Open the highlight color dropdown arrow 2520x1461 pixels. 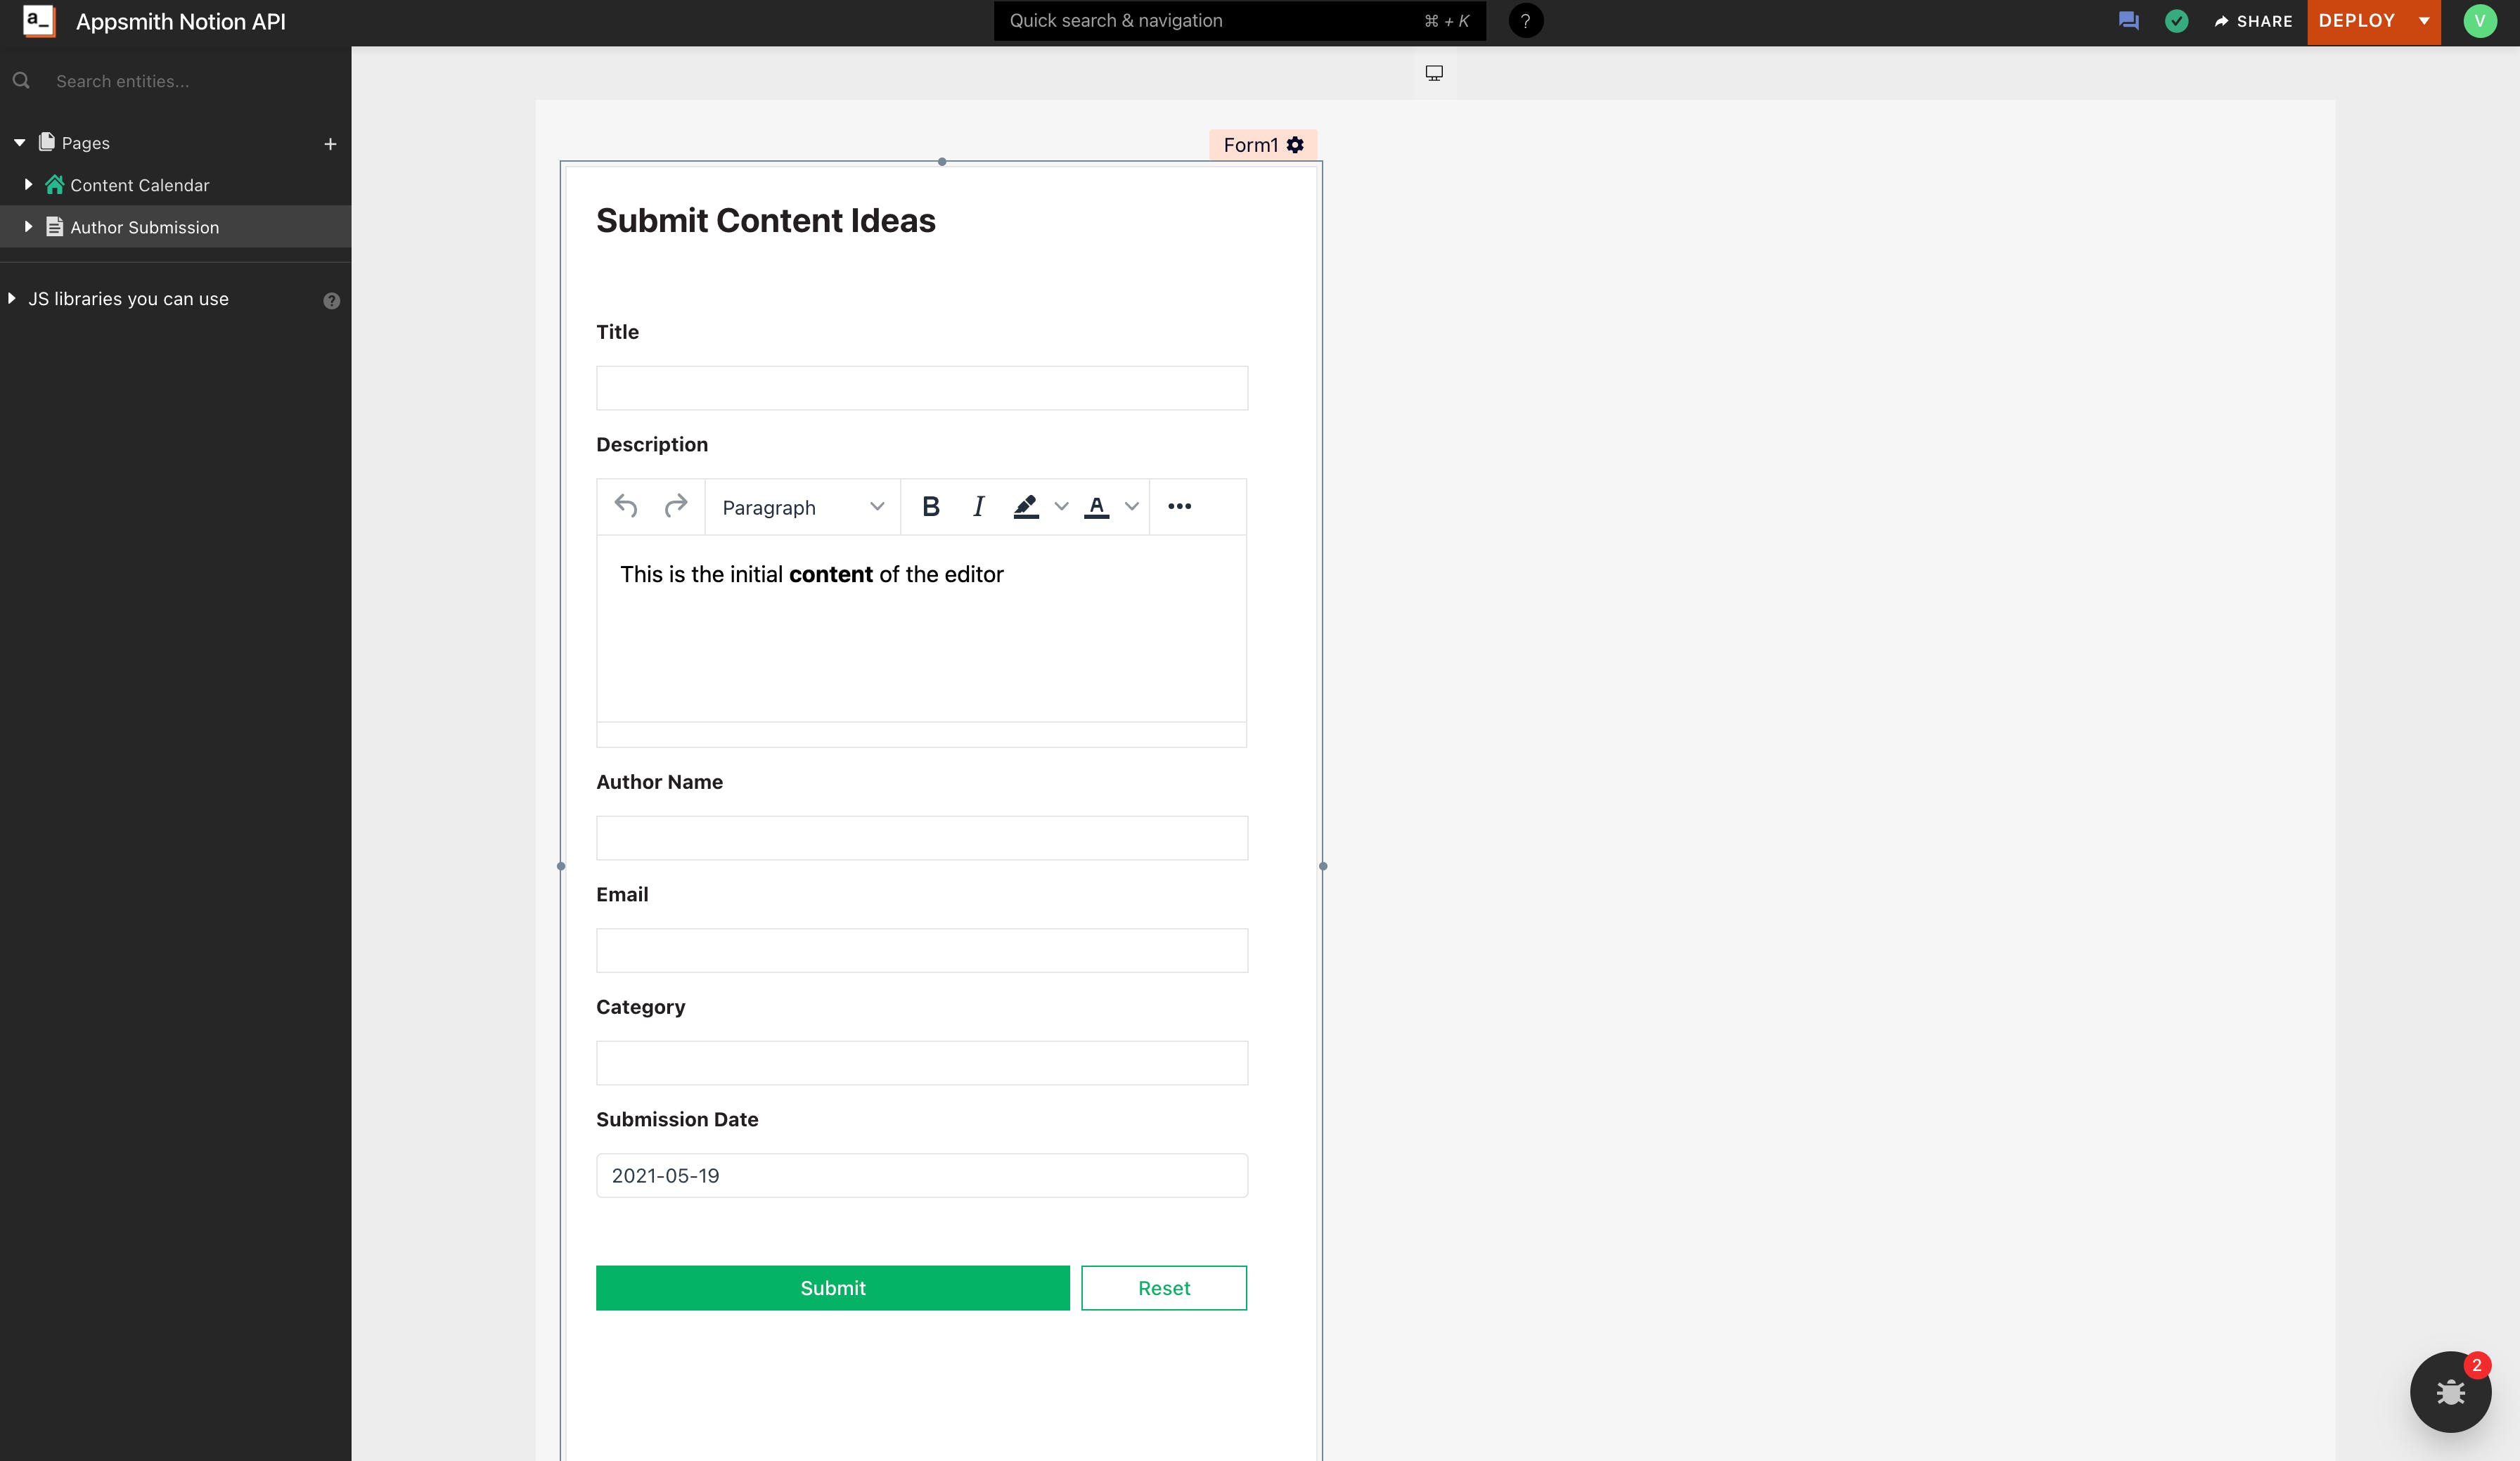click(x=1062, y=507)
